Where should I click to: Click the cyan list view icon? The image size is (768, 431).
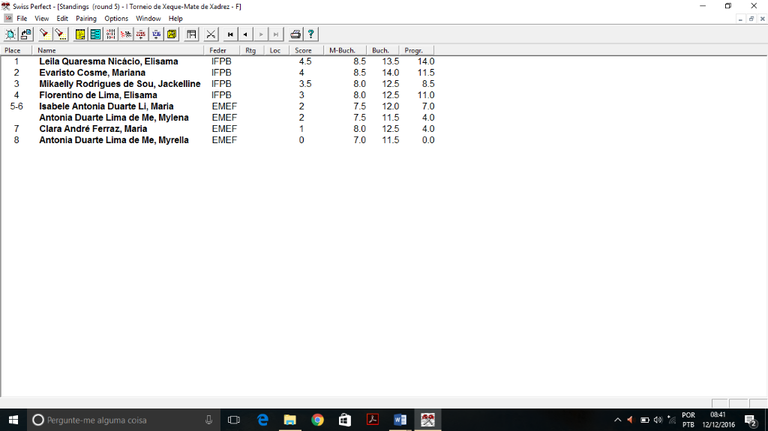95,34
